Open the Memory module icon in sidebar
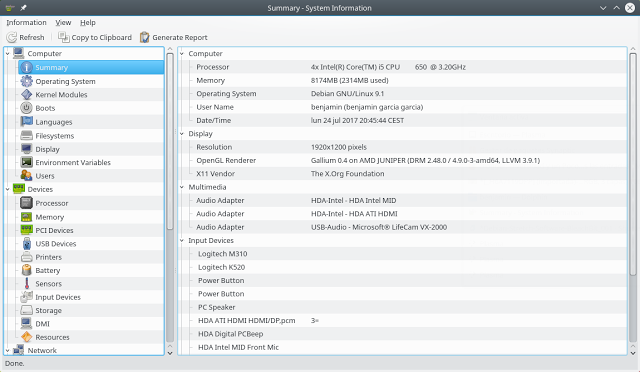This screenshot has height=372, width=640. [27, 217]
